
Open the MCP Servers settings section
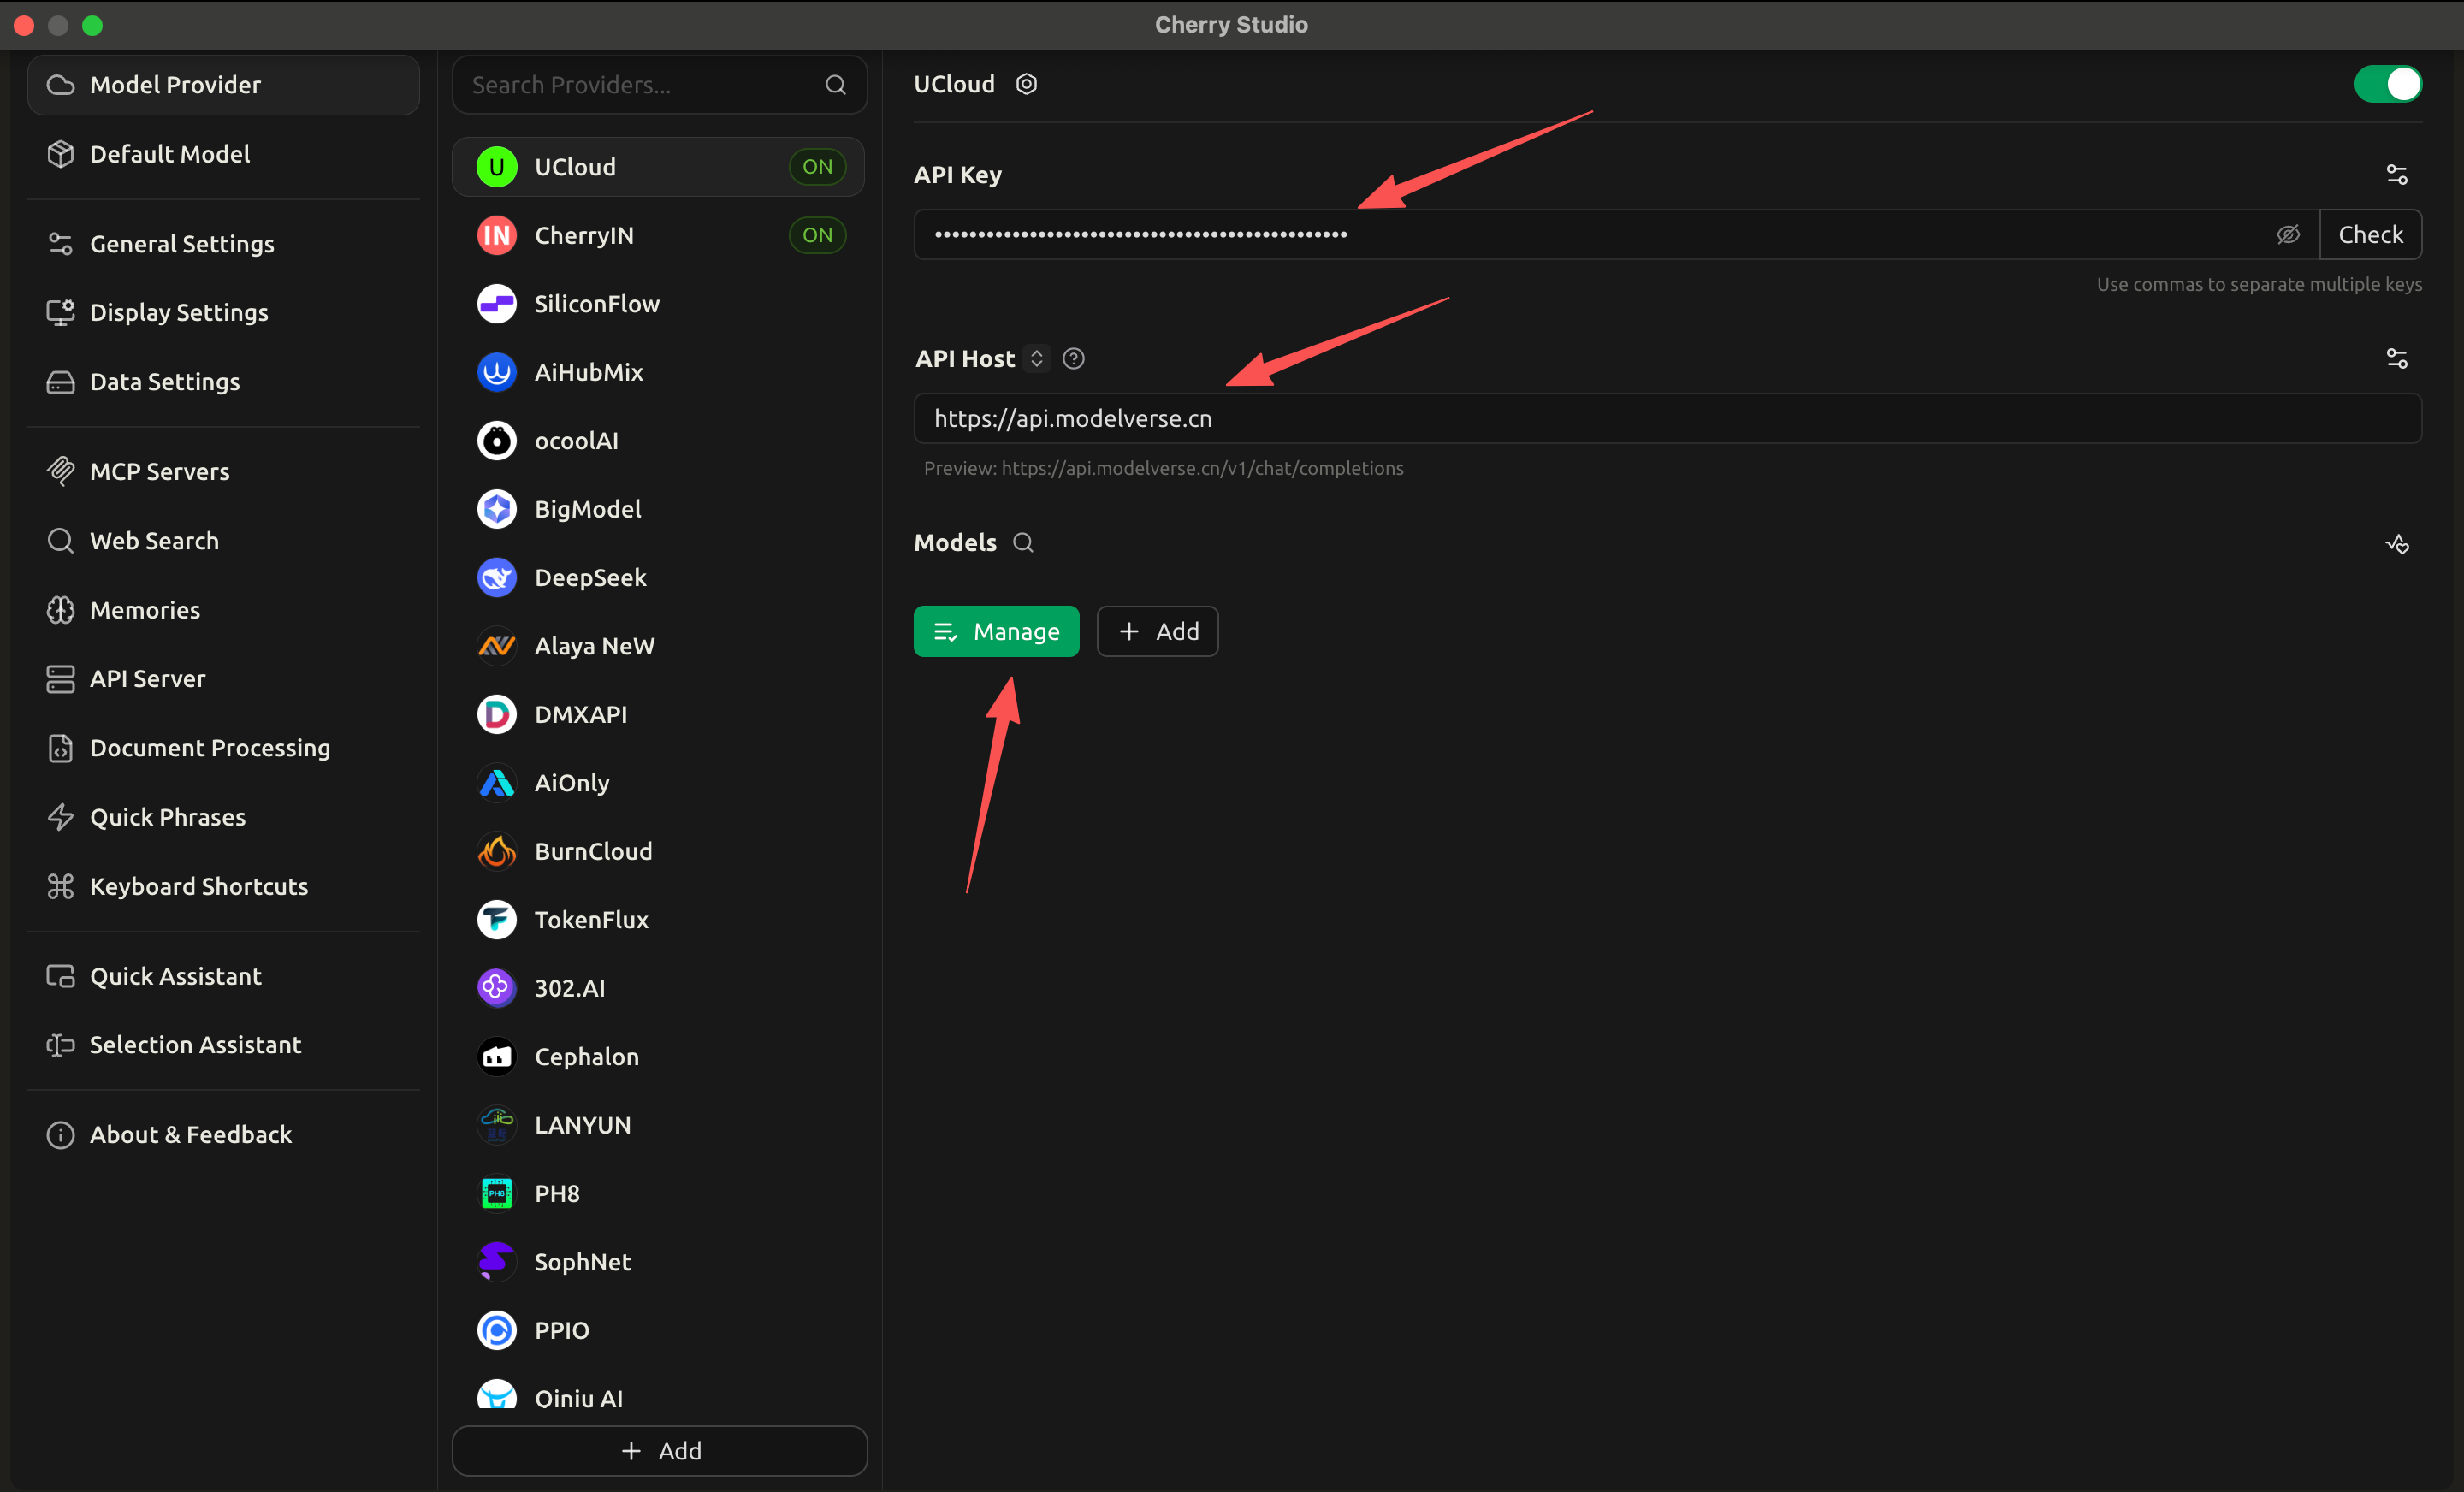click(160, 472)
